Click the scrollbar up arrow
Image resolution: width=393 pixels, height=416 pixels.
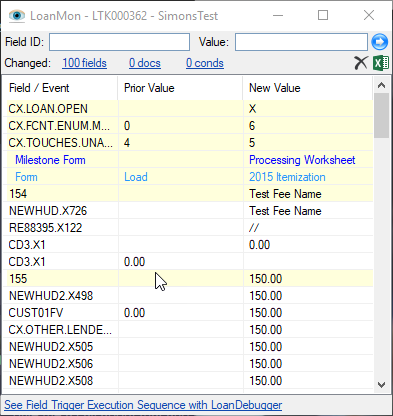(x=381, y=85)
